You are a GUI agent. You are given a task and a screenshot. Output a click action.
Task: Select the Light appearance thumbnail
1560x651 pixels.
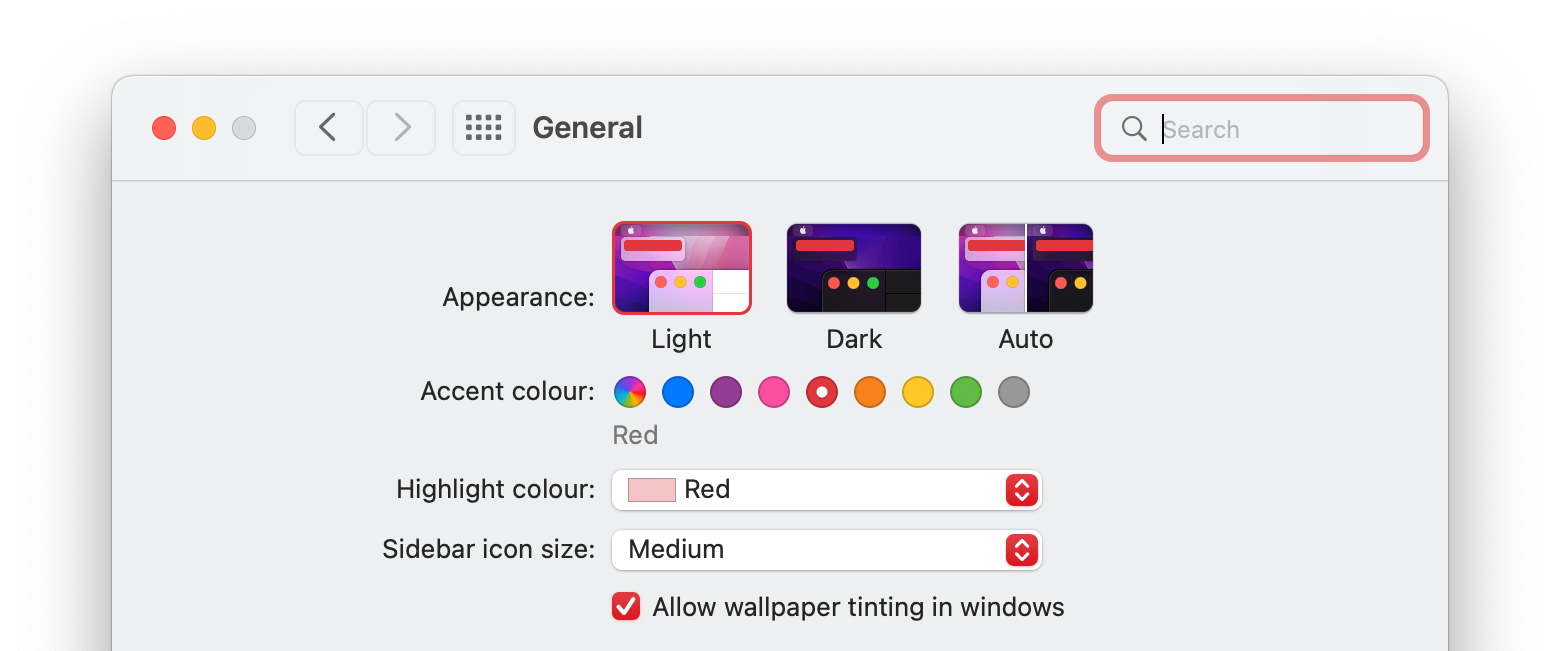tap(681, 268)
